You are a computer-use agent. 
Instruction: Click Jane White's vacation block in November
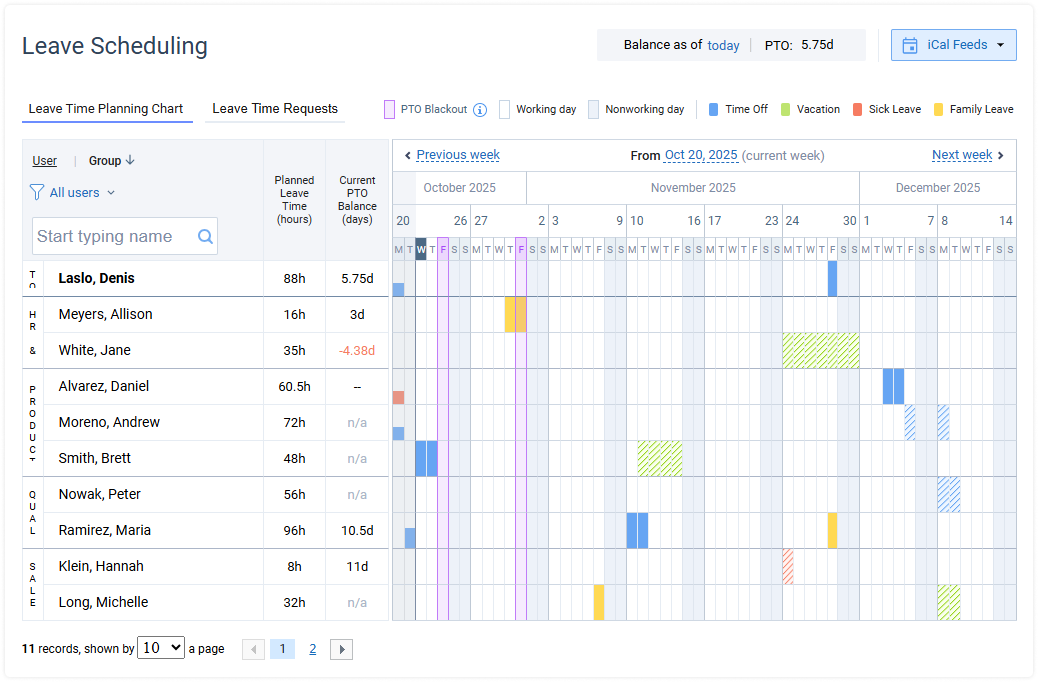[x=821, y=350]
